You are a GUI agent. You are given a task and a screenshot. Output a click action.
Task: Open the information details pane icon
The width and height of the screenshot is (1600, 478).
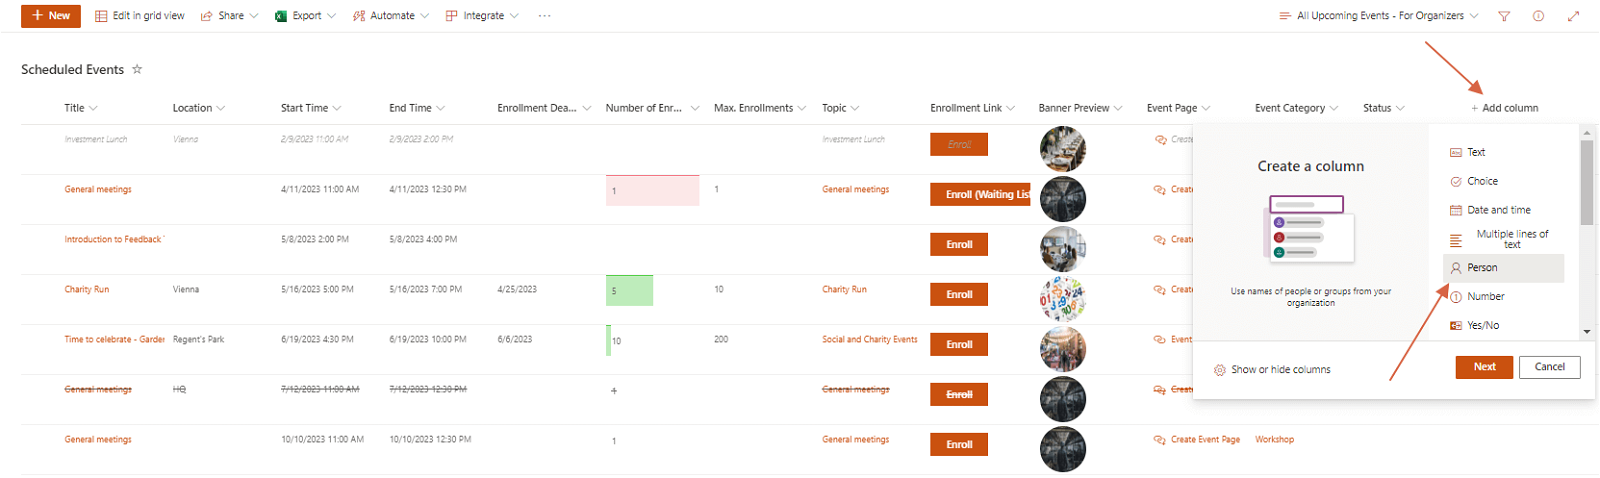[1538, 16]
